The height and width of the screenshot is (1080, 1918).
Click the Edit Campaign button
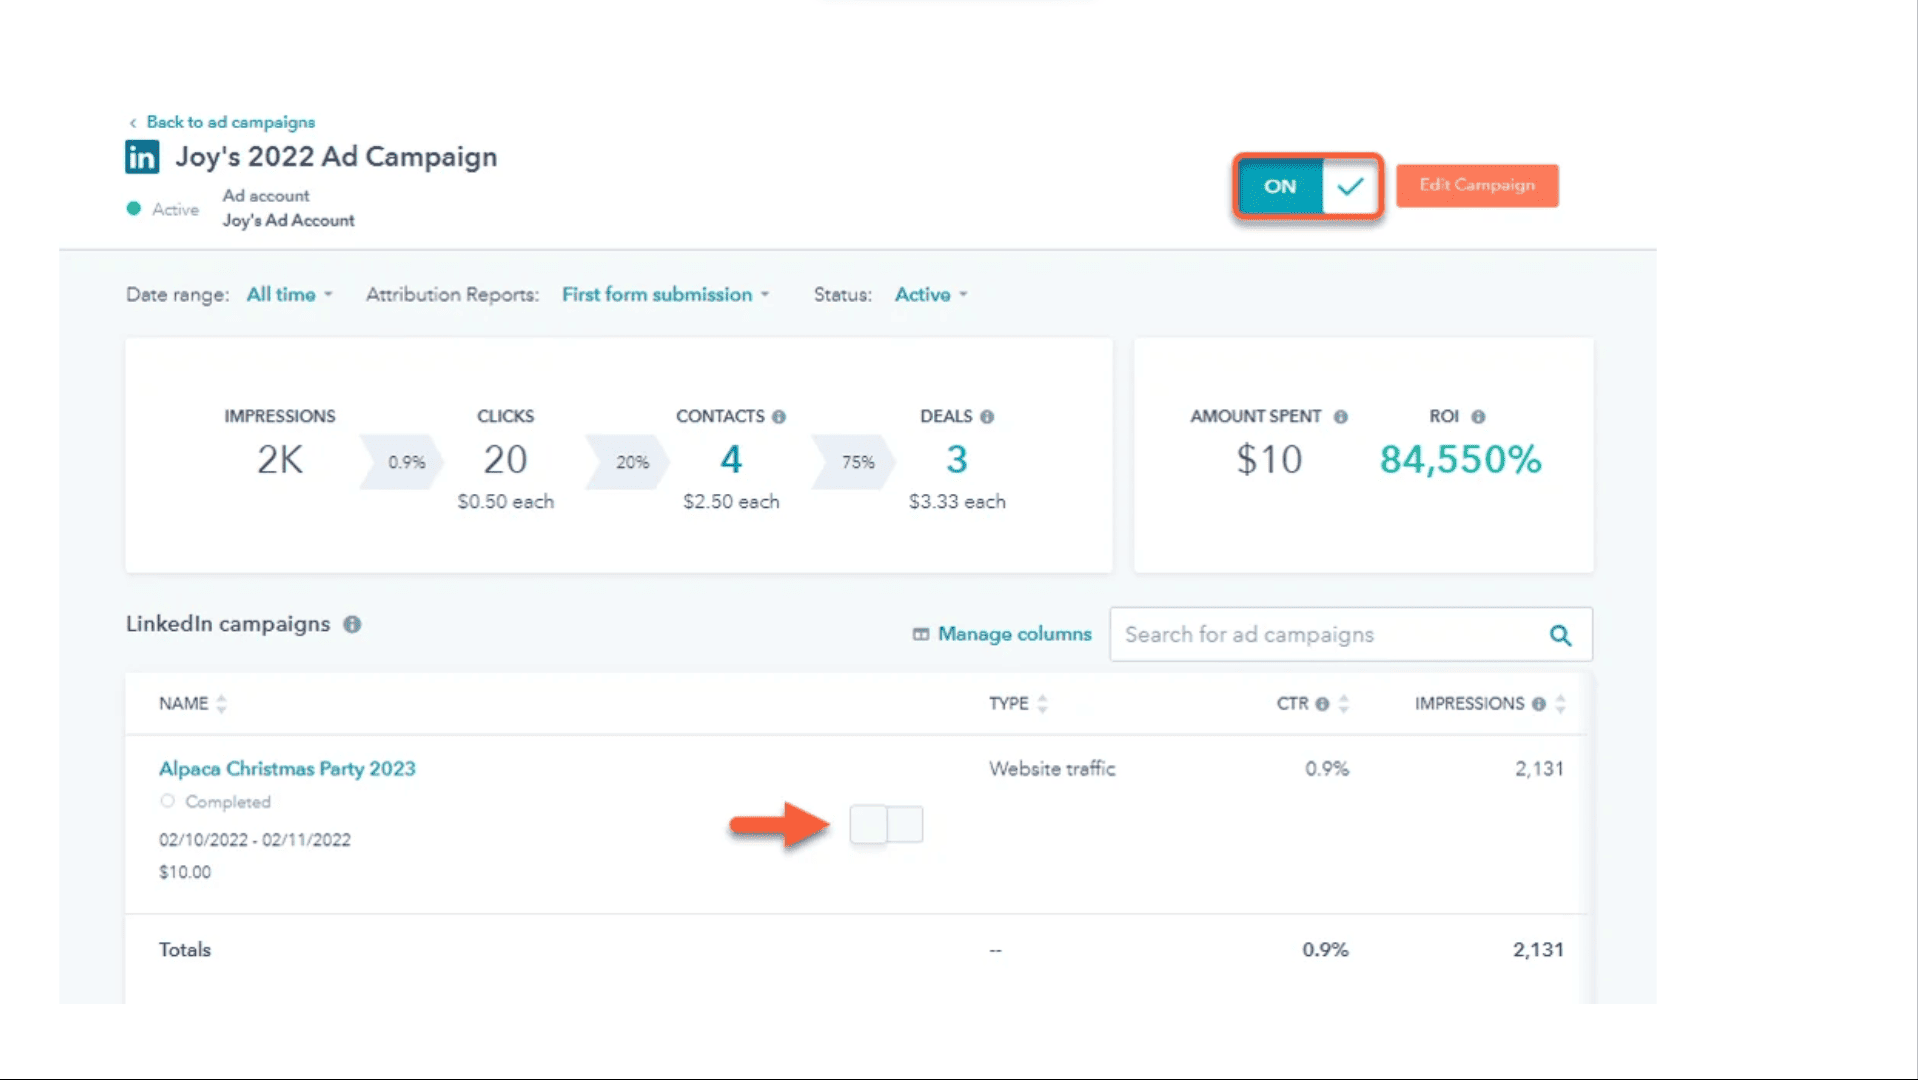[x=1477, y=185]
